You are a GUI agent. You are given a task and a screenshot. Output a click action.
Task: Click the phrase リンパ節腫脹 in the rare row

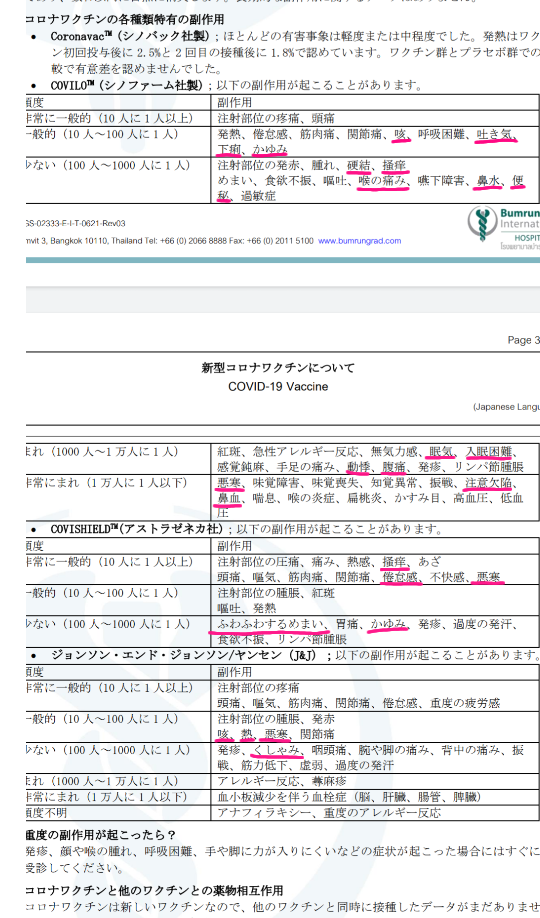pyautogui.click(x=488, y=467)
